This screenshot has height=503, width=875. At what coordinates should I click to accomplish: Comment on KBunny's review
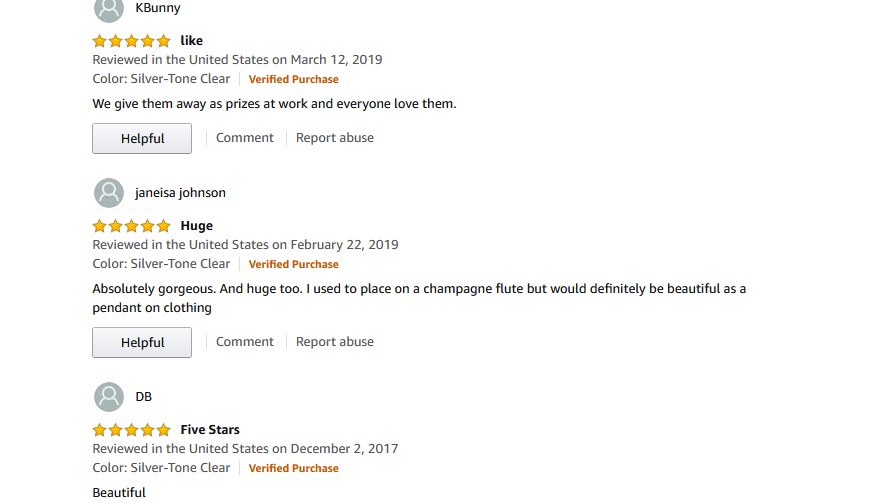click(x=244, y=138)
